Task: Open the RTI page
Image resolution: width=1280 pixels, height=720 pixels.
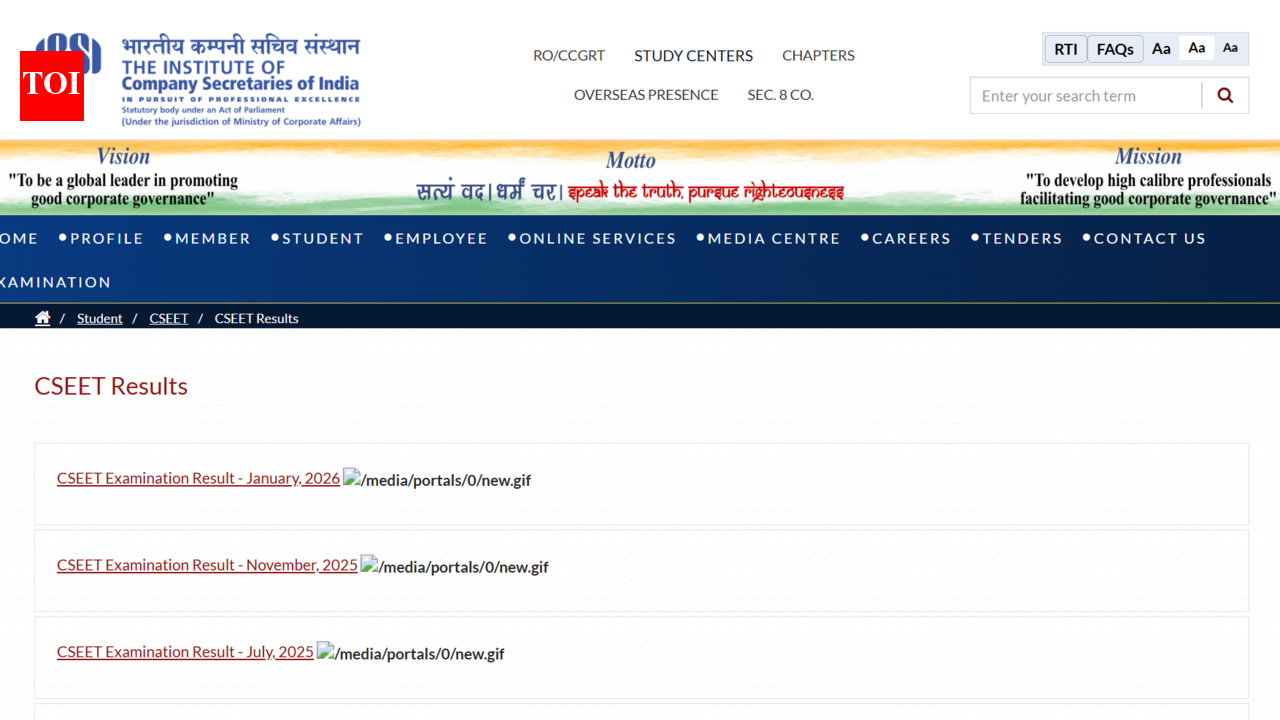Action: (1066, 49)
